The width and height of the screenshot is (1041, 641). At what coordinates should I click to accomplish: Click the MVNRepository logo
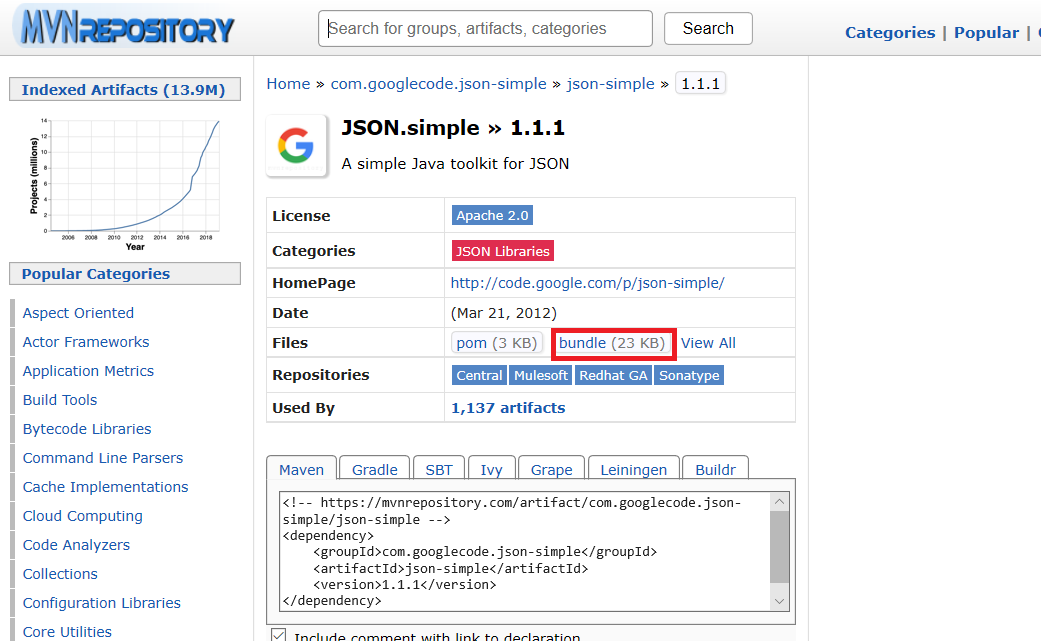125,27
